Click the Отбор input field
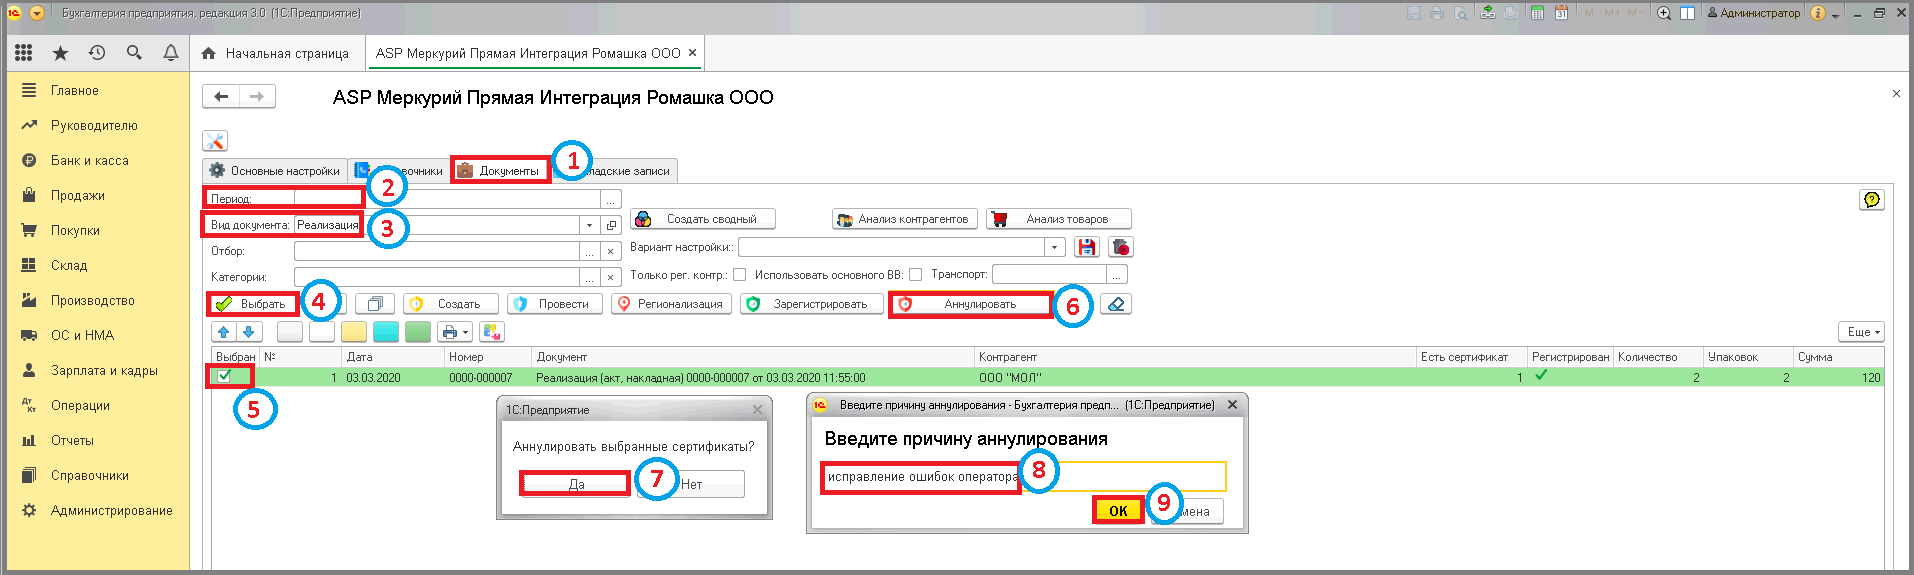The height and width of the screenshot is (575, 1914). (x=437, y=251)
